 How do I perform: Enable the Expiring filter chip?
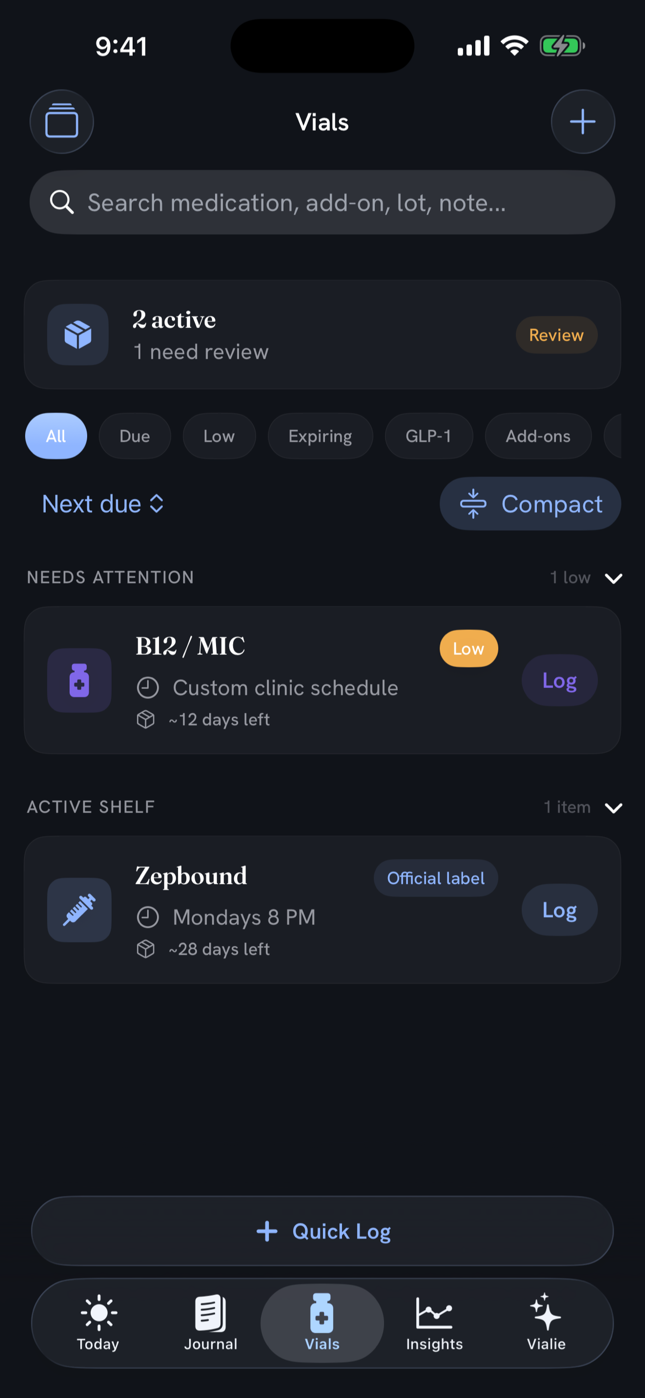[x=320, y=436]
